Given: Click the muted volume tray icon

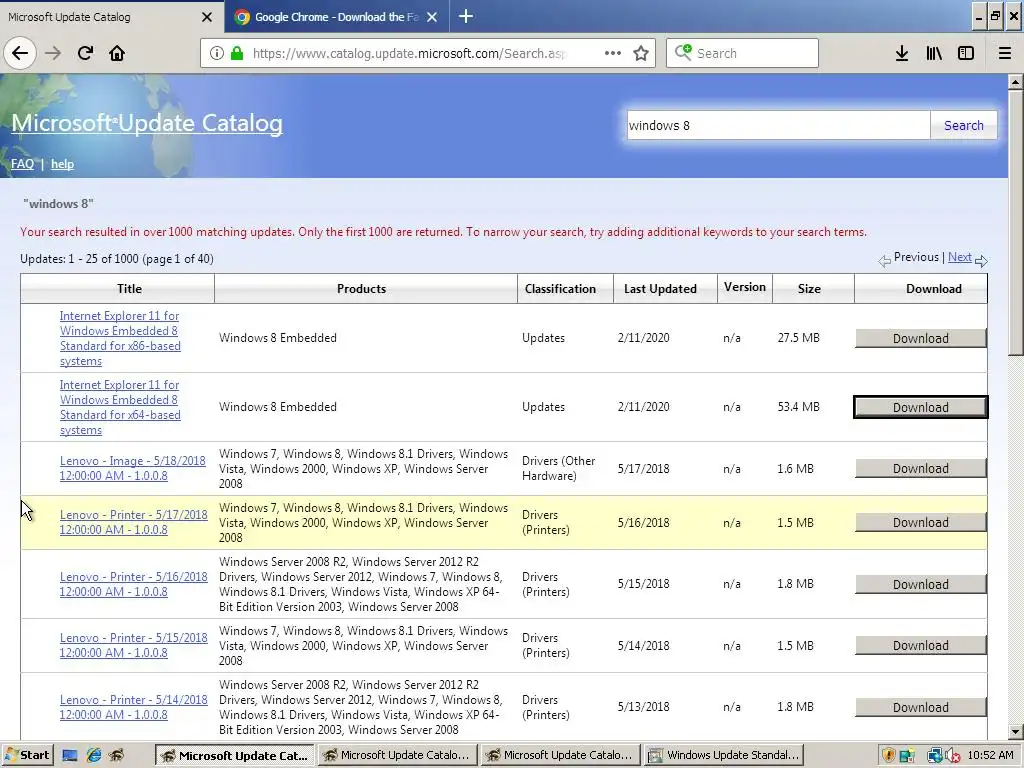Looking at the screenshot, I should (952, 756).
